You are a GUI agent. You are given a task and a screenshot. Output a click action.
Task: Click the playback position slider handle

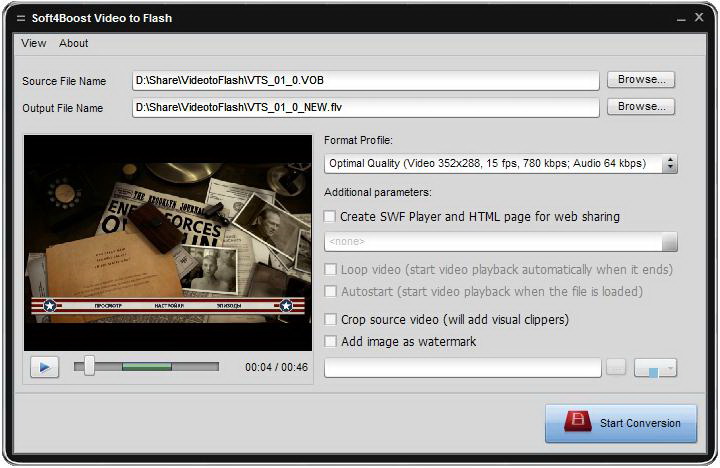[89, 366]
